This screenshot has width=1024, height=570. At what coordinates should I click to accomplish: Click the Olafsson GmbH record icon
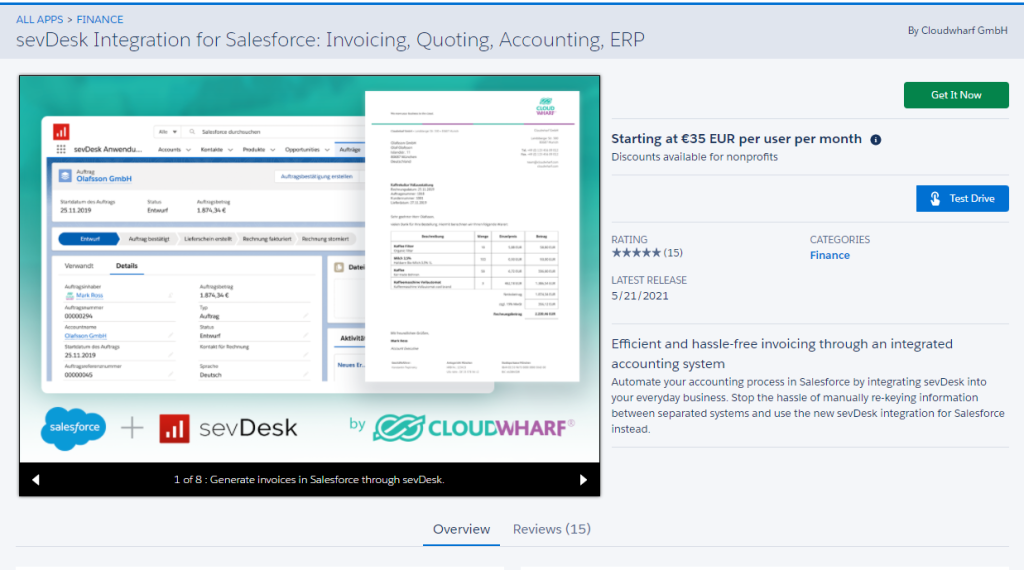(x=66, y=176)
